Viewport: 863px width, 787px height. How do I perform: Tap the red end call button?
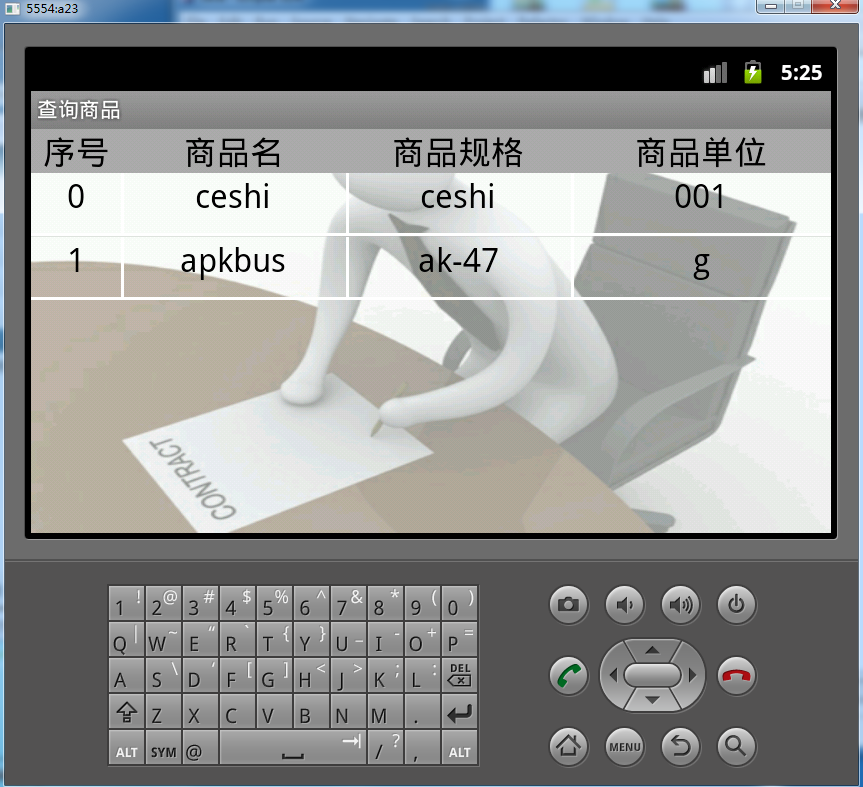tap(736, 675)
